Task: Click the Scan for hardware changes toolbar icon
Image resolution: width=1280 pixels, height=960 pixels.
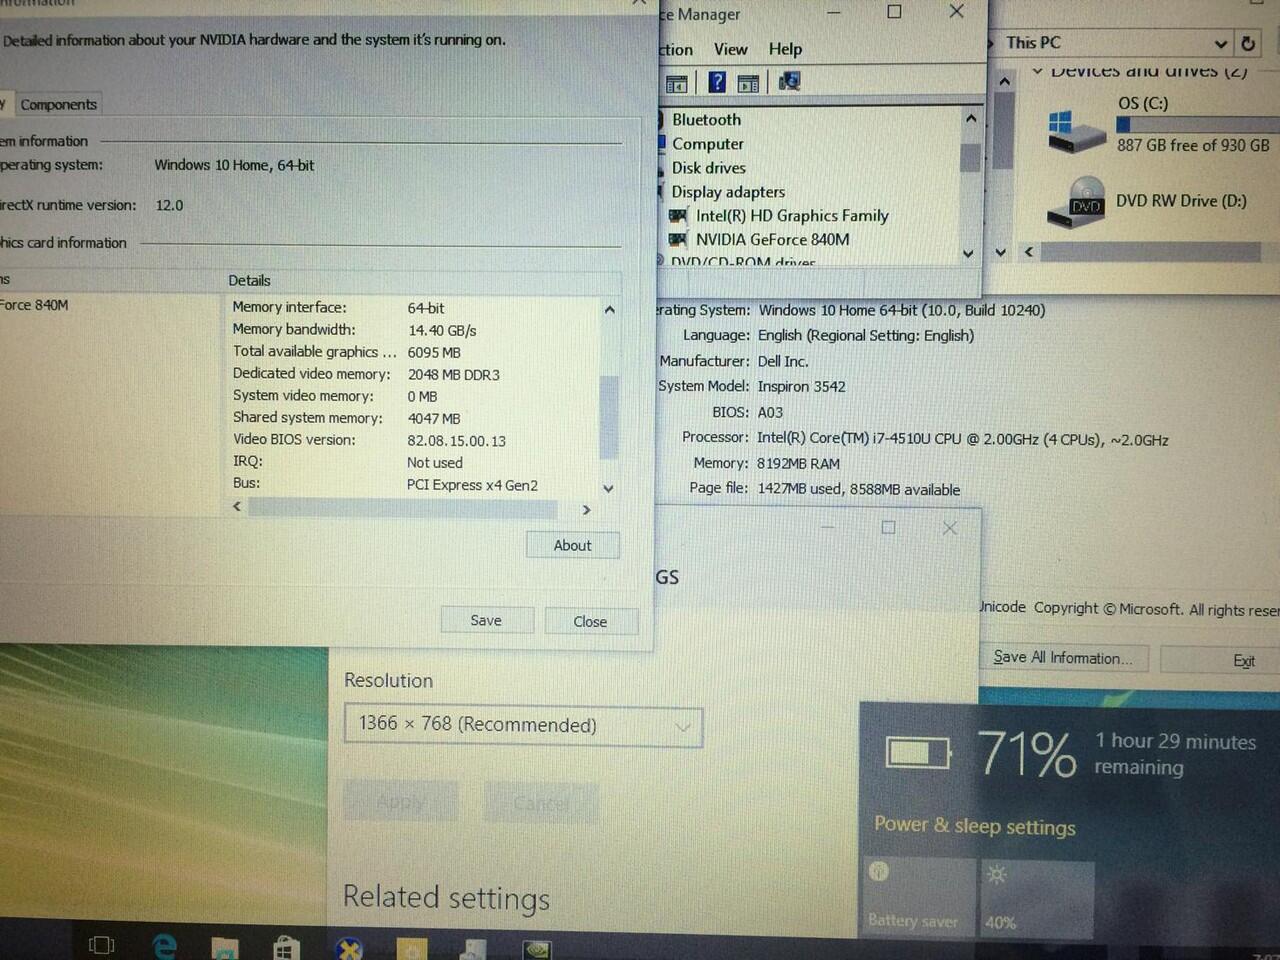Action: pyautogui.click(x=789, y=82)
